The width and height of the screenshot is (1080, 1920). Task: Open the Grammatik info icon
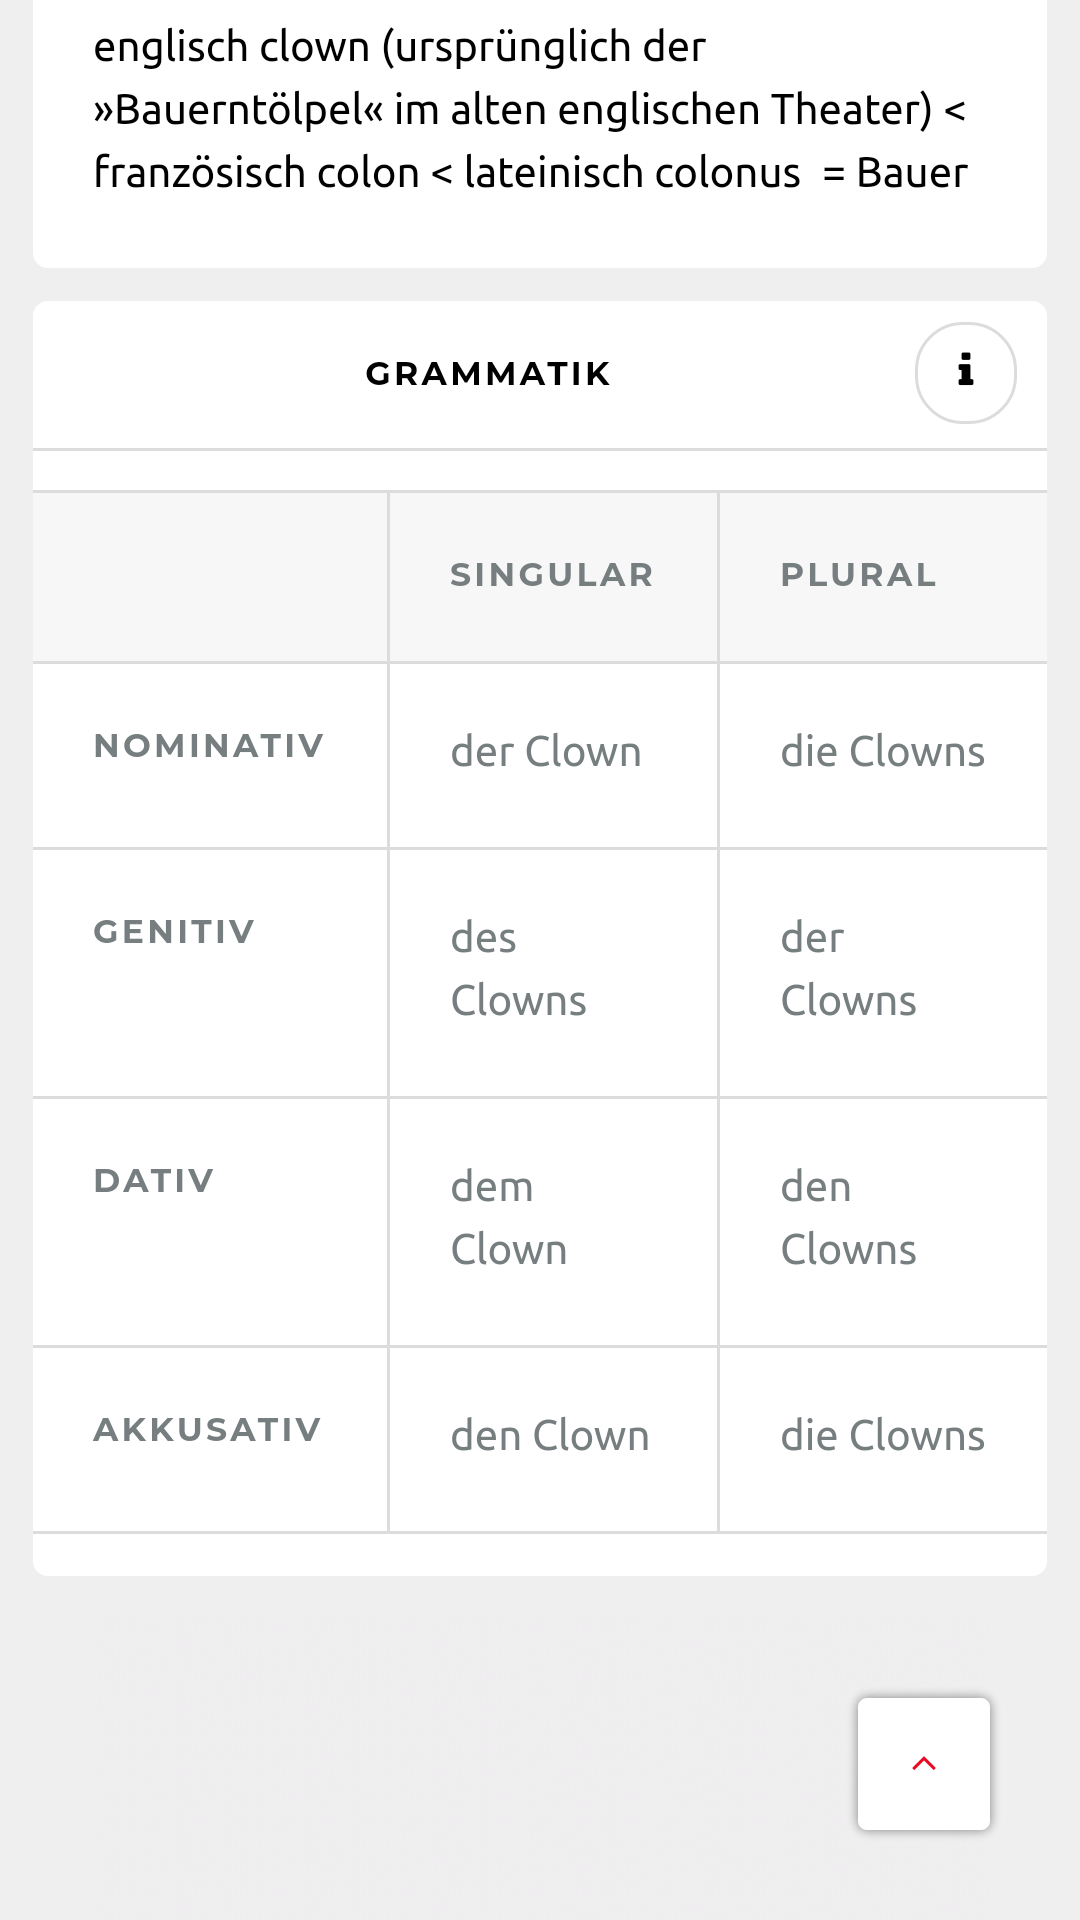click(965, 372)
